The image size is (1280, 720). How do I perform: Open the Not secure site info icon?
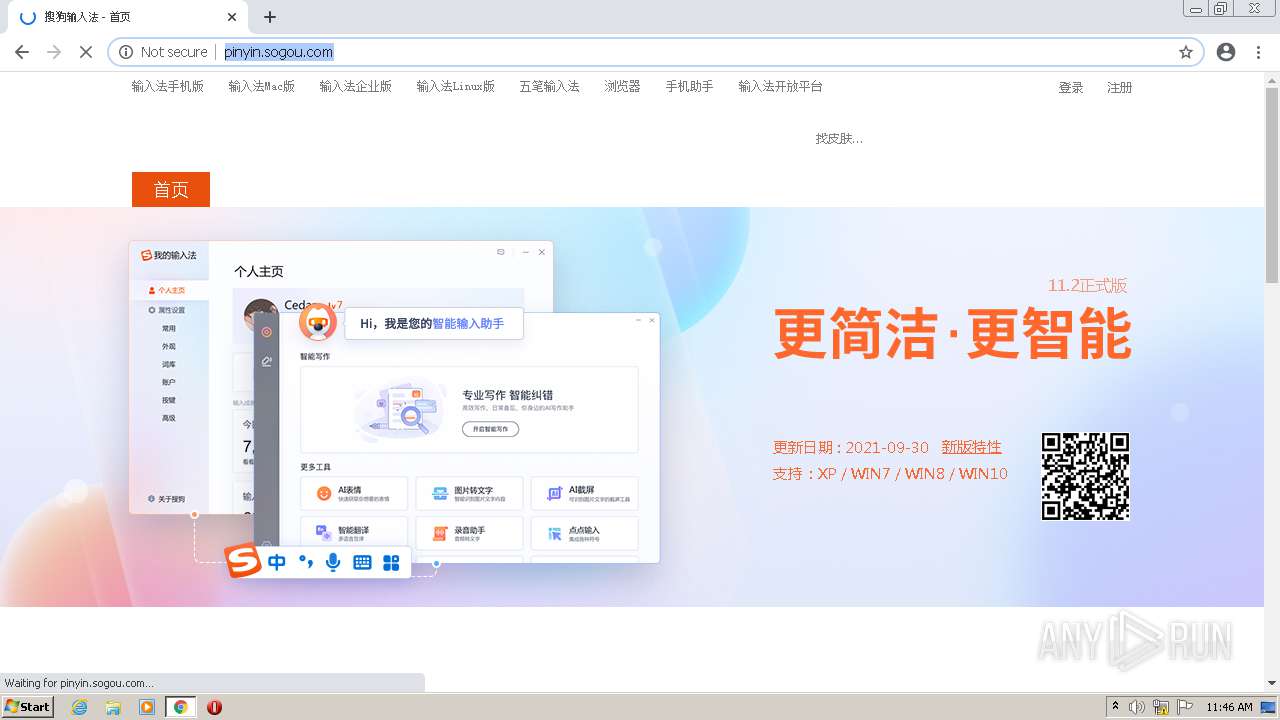coord(126,52)
